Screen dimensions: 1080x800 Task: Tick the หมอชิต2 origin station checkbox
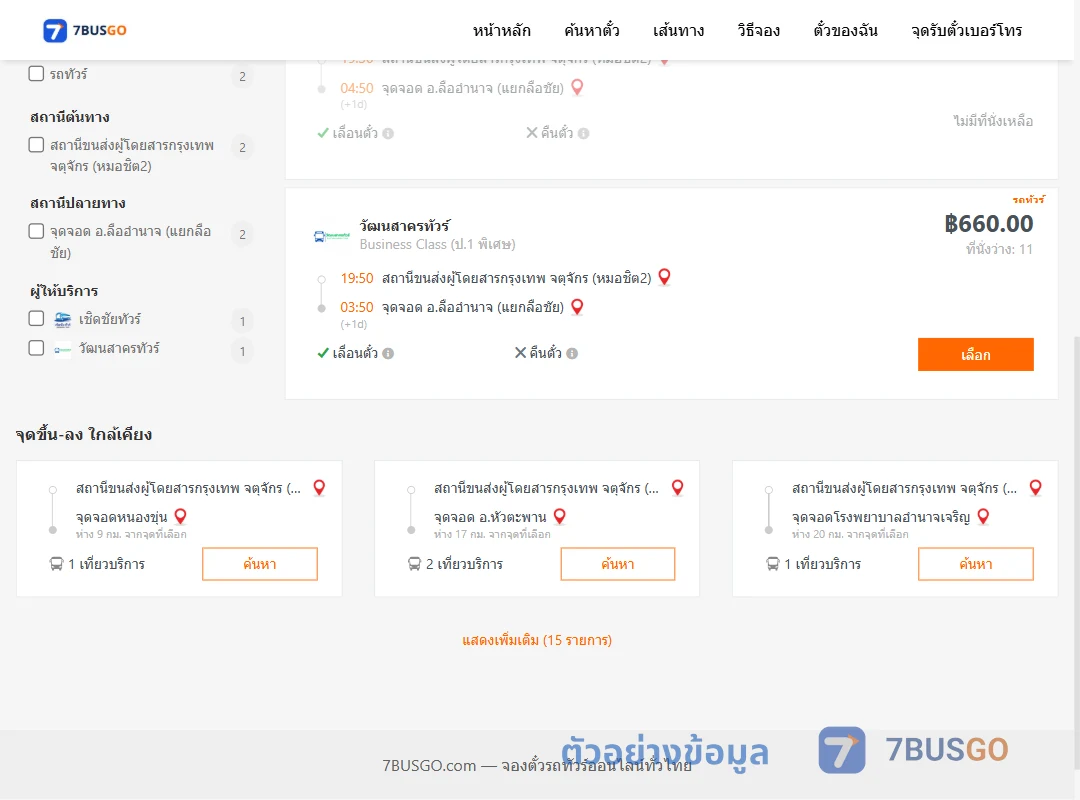37,145
